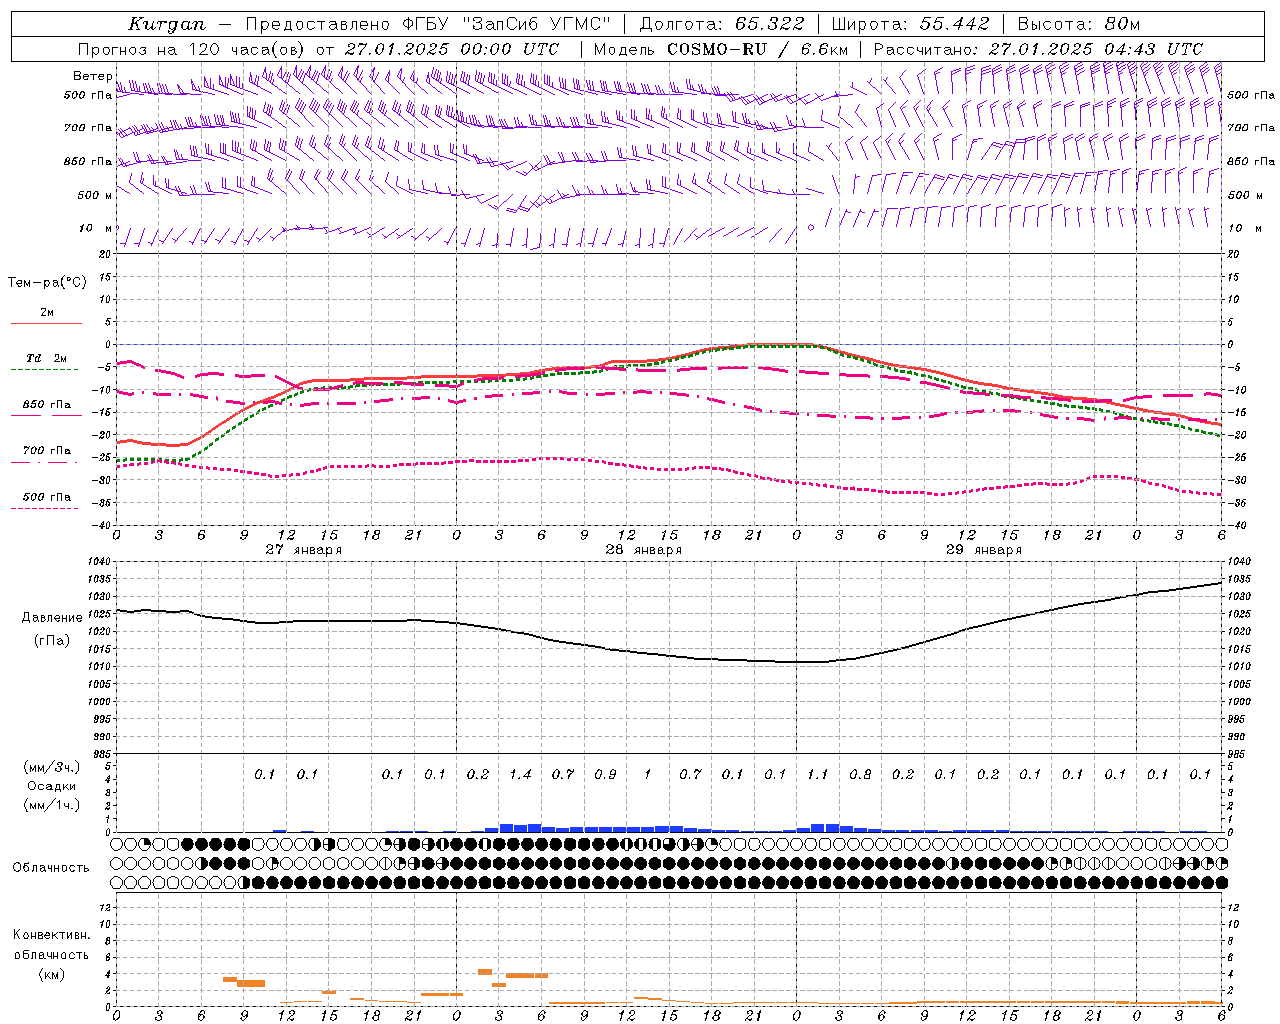Click the (мм/3ч.) precipitation unit label
The height and width of the screenshot is (1024, 1280).
pyautogui.click(x=52, y=767)
